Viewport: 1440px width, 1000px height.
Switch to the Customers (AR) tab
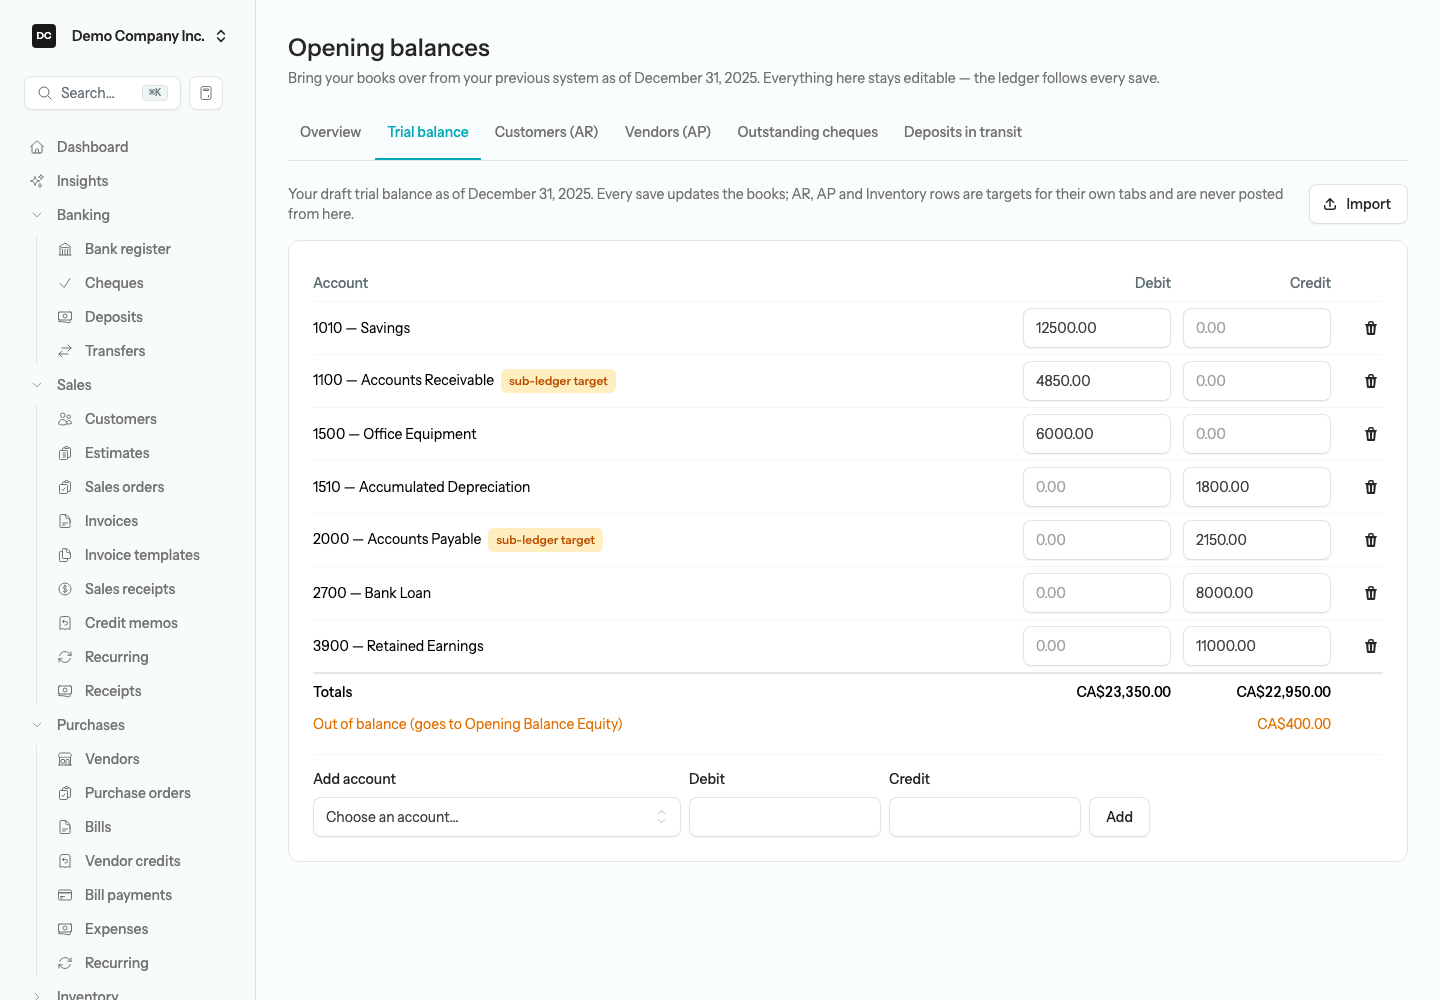click(546, 132)
